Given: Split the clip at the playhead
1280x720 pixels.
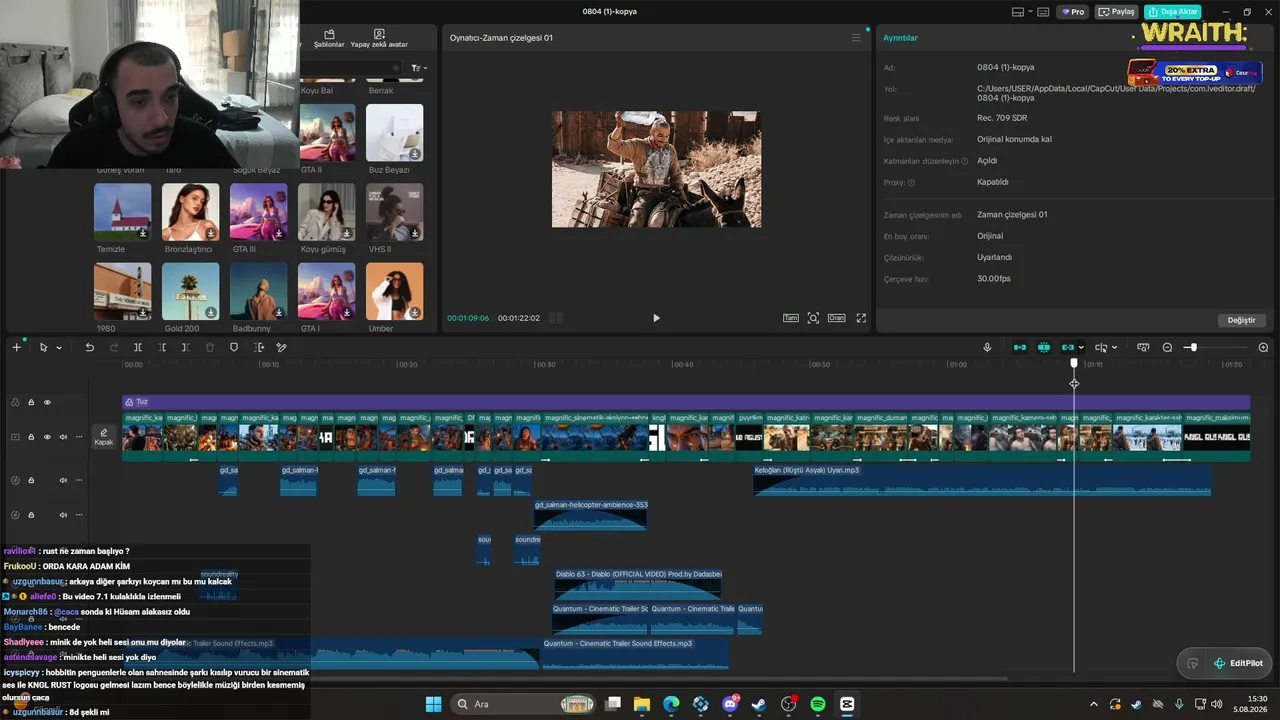Looking at the screenshot, I should [138, 347].
